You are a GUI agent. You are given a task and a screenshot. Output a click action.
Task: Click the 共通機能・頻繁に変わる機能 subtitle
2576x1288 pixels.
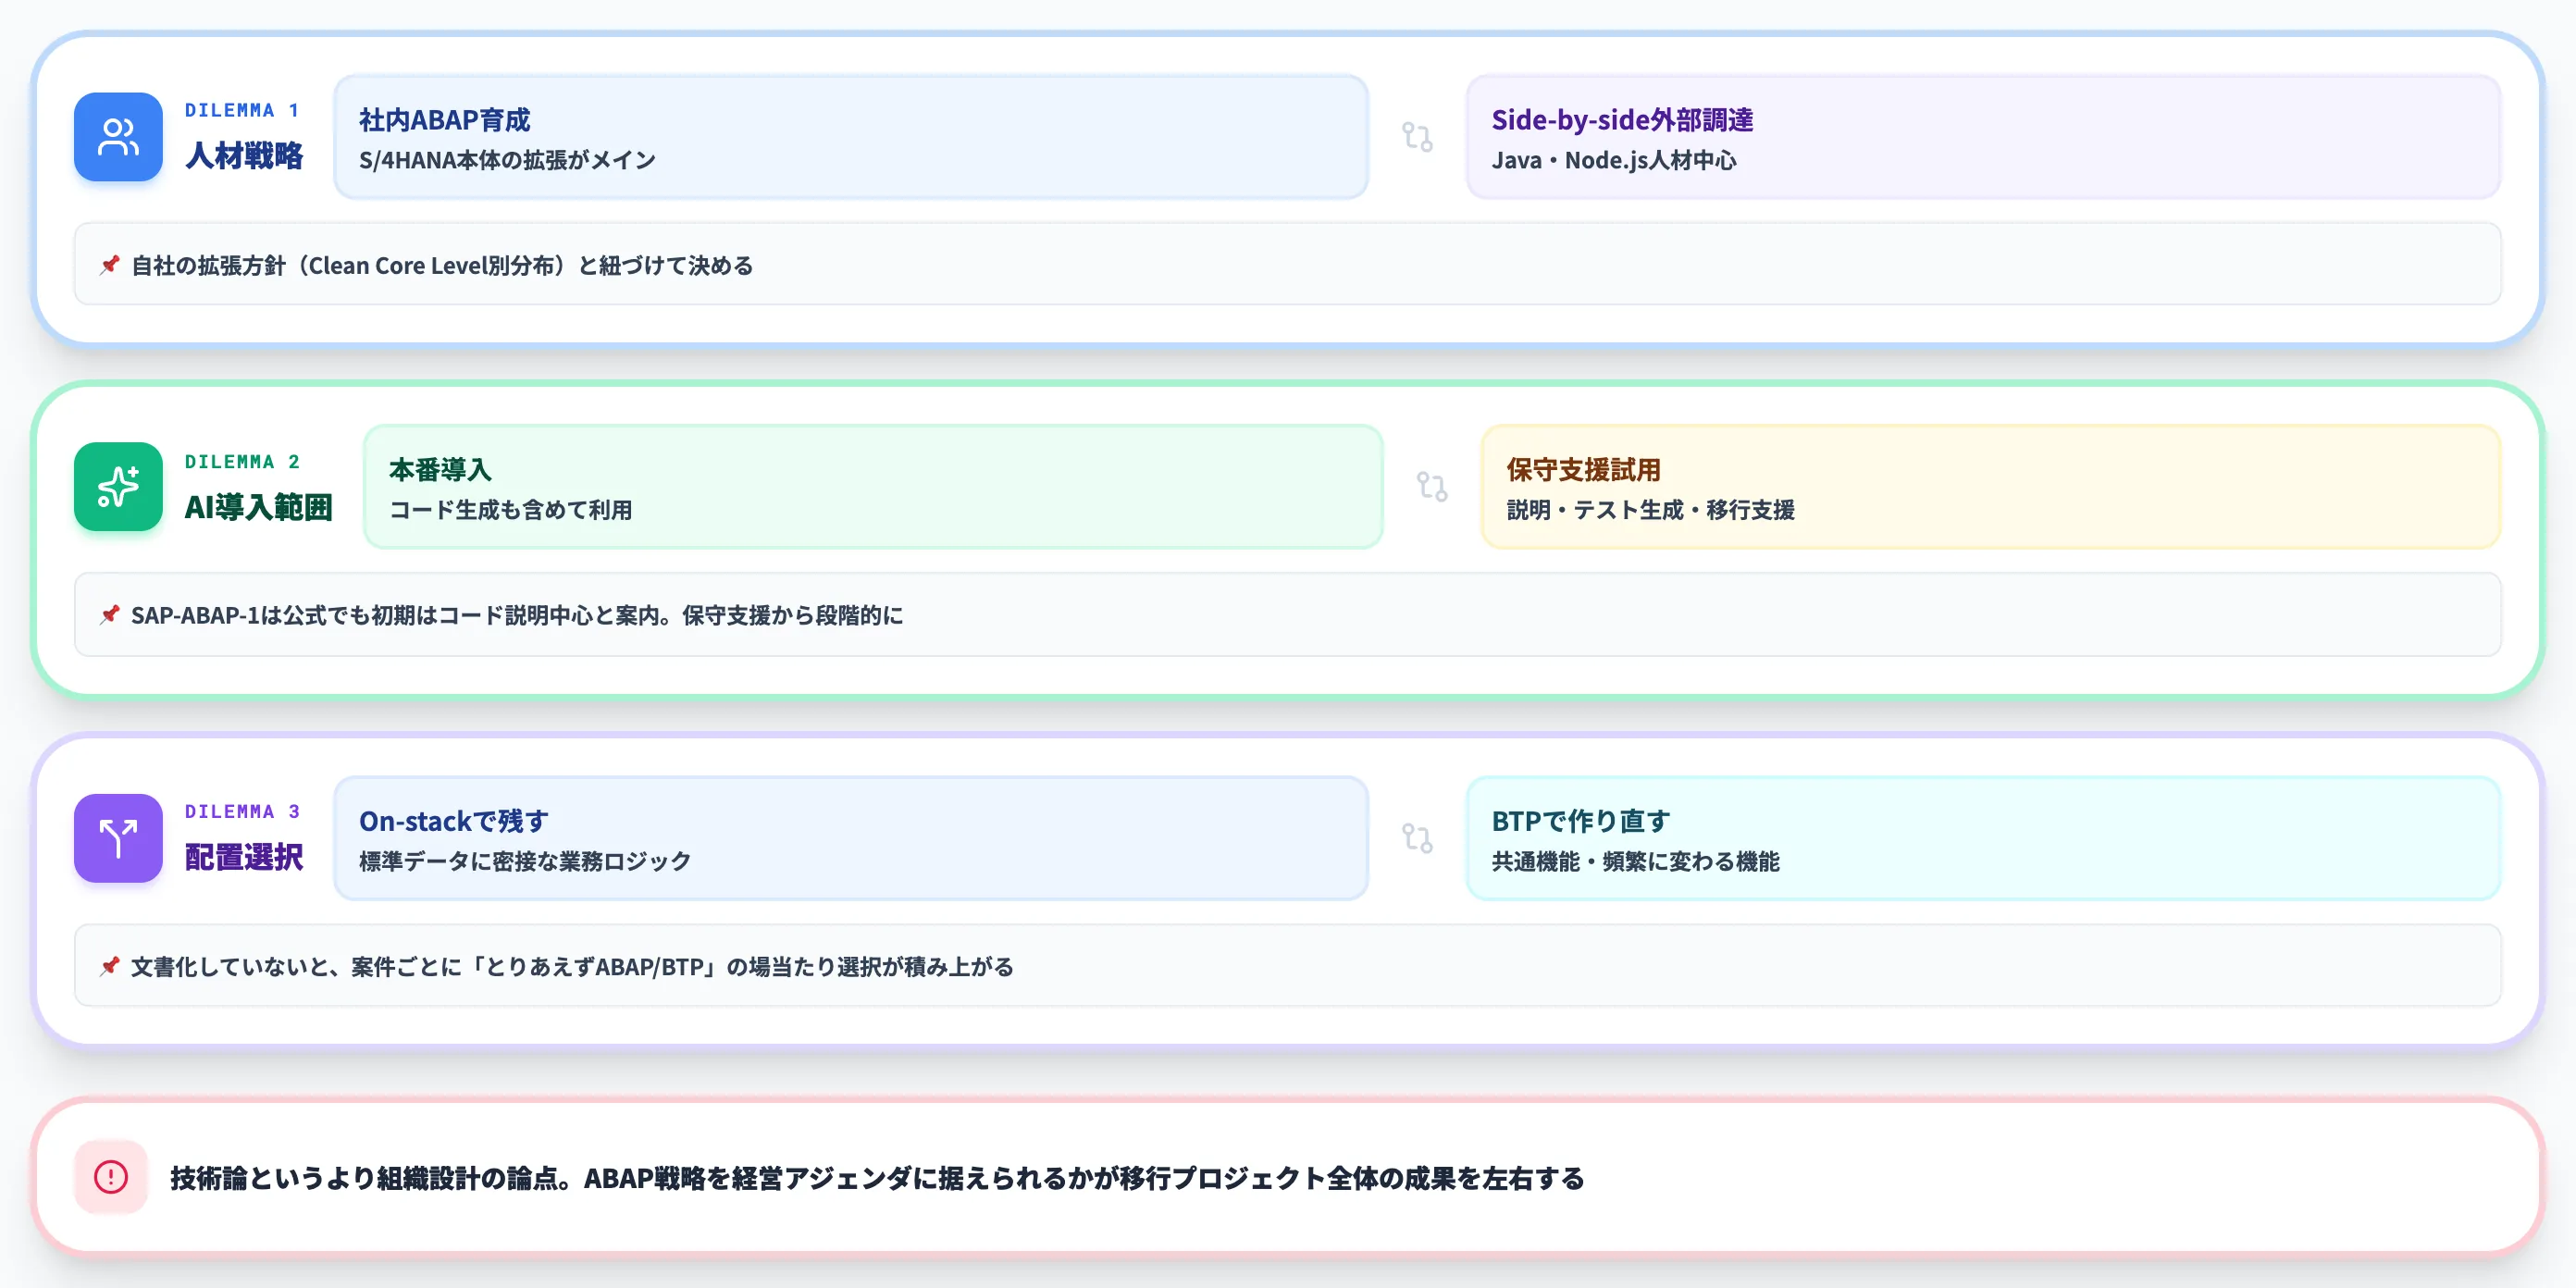[x=1635, y=861]
